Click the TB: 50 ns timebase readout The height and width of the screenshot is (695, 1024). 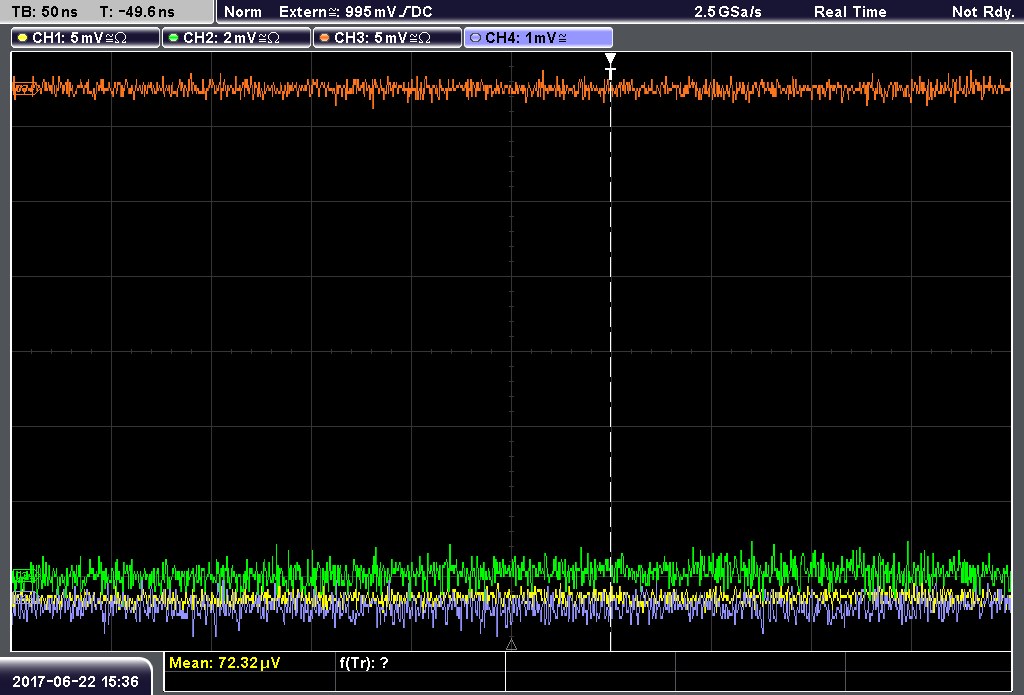44,12
